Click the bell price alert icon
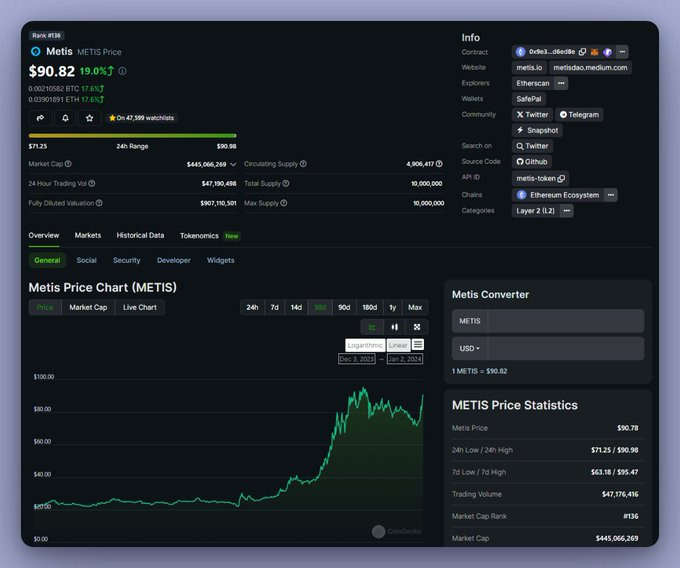Screen dimensions: 680x568 65,117
